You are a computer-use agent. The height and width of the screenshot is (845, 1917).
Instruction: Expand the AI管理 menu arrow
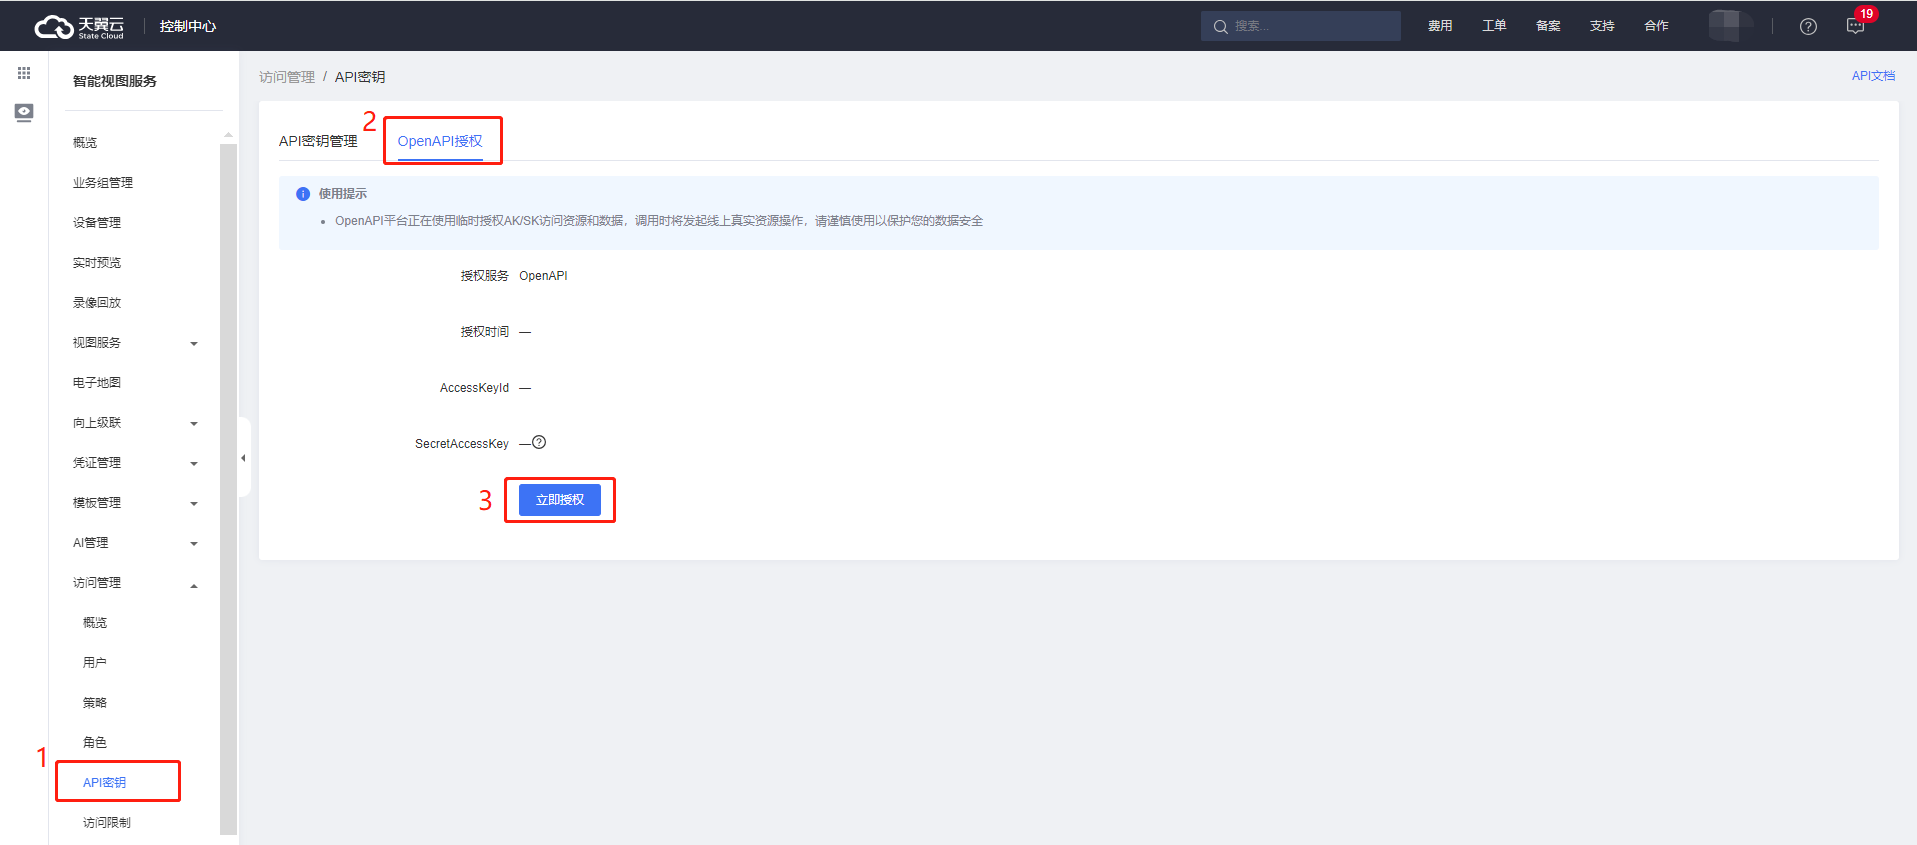point(194,544)
